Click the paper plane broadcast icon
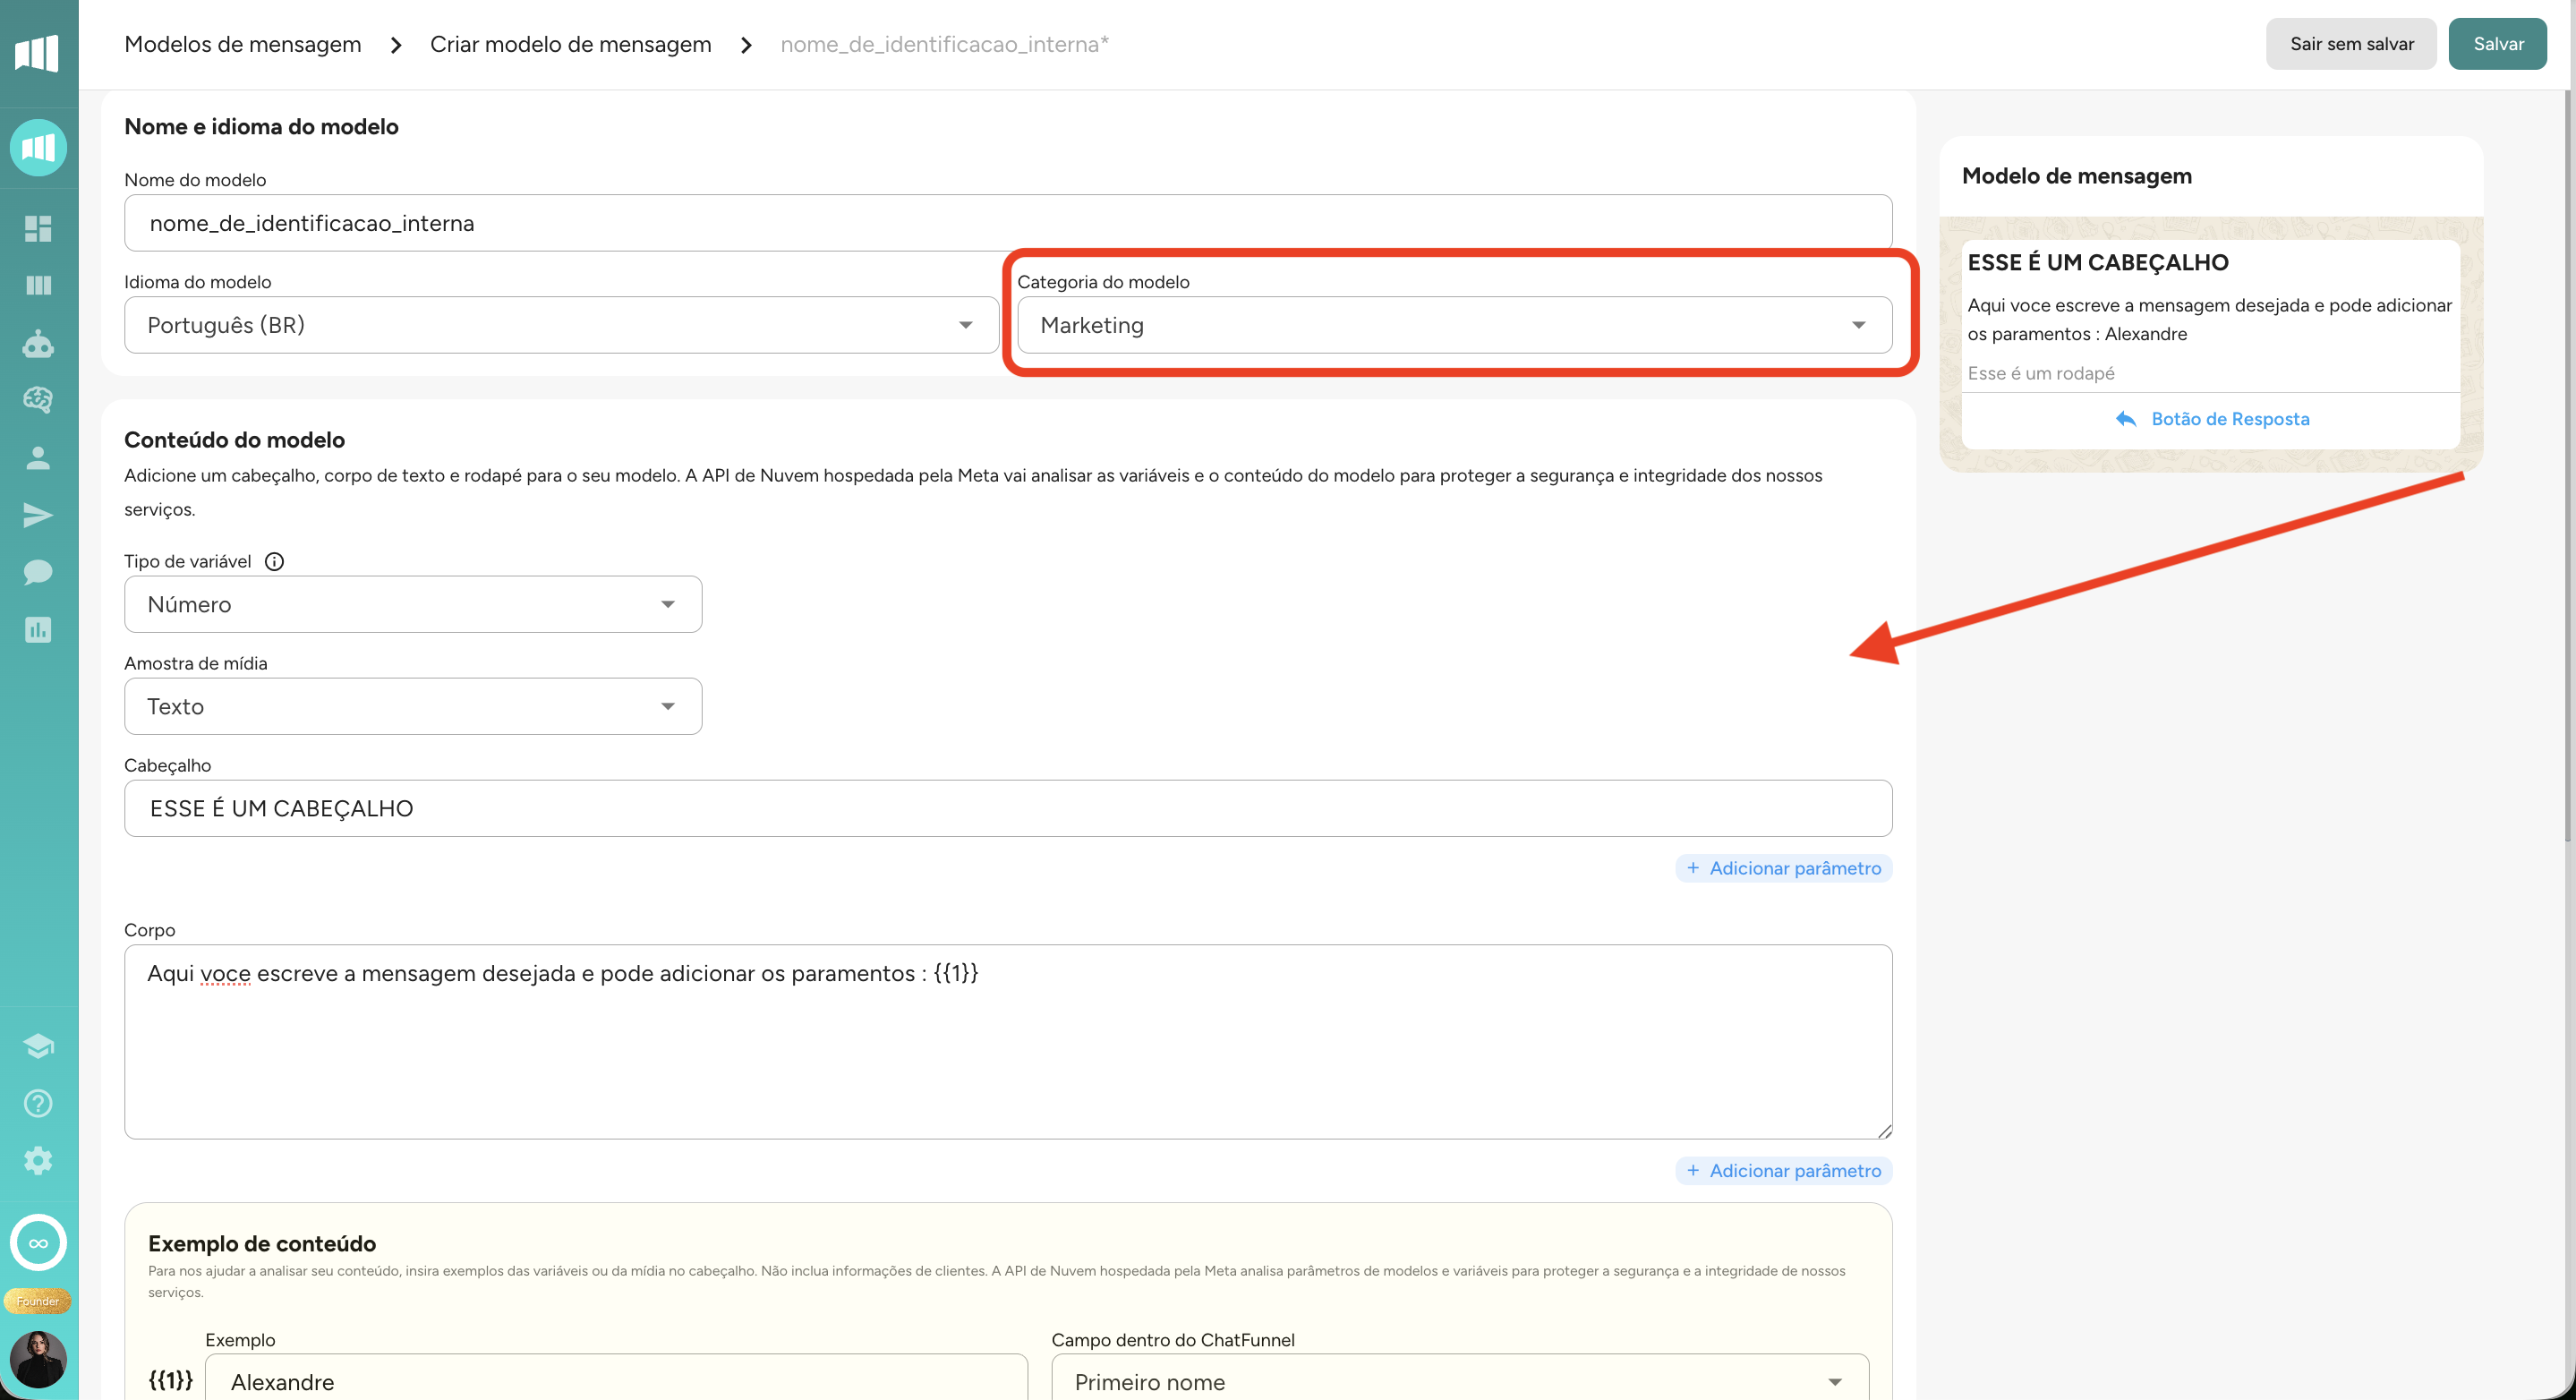This screenshot has height=1400, width=2576. point(38,515)
